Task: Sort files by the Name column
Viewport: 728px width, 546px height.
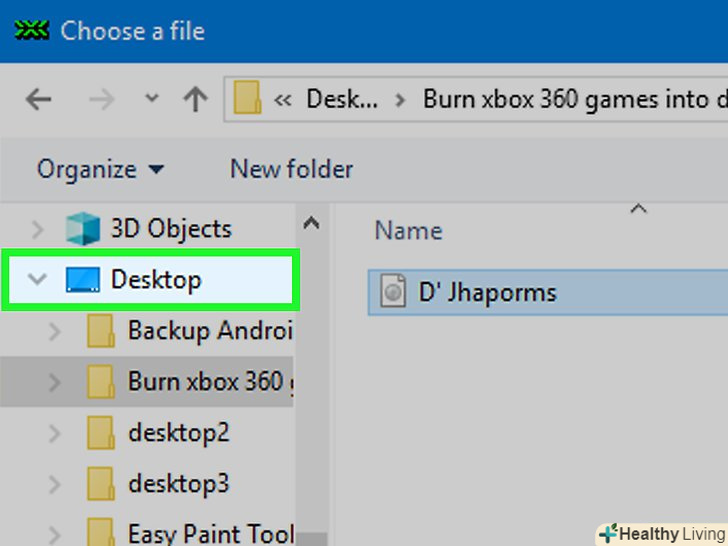Action: click(409, 230)
